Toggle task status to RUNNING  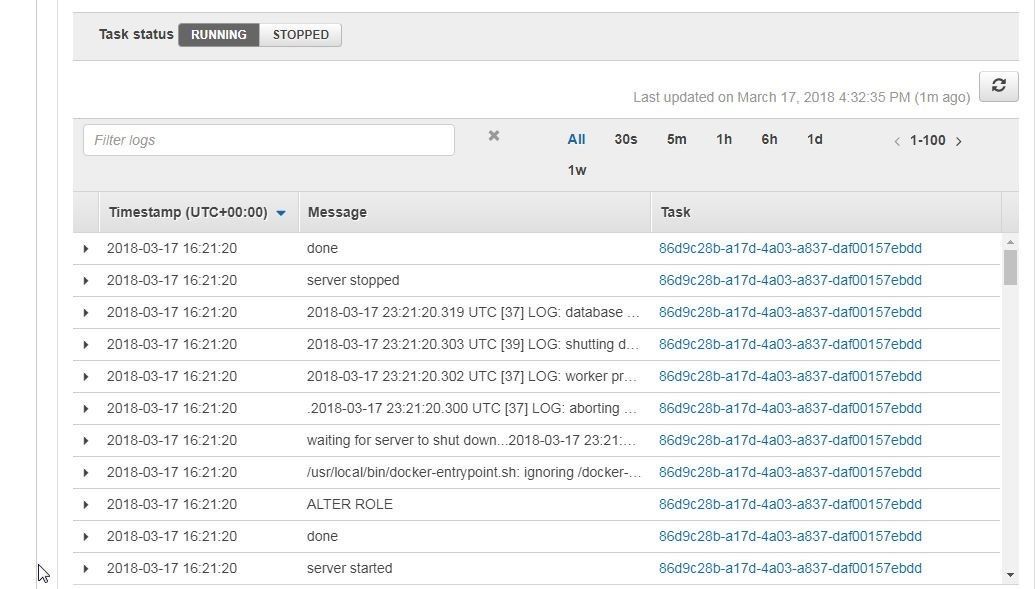218,35
